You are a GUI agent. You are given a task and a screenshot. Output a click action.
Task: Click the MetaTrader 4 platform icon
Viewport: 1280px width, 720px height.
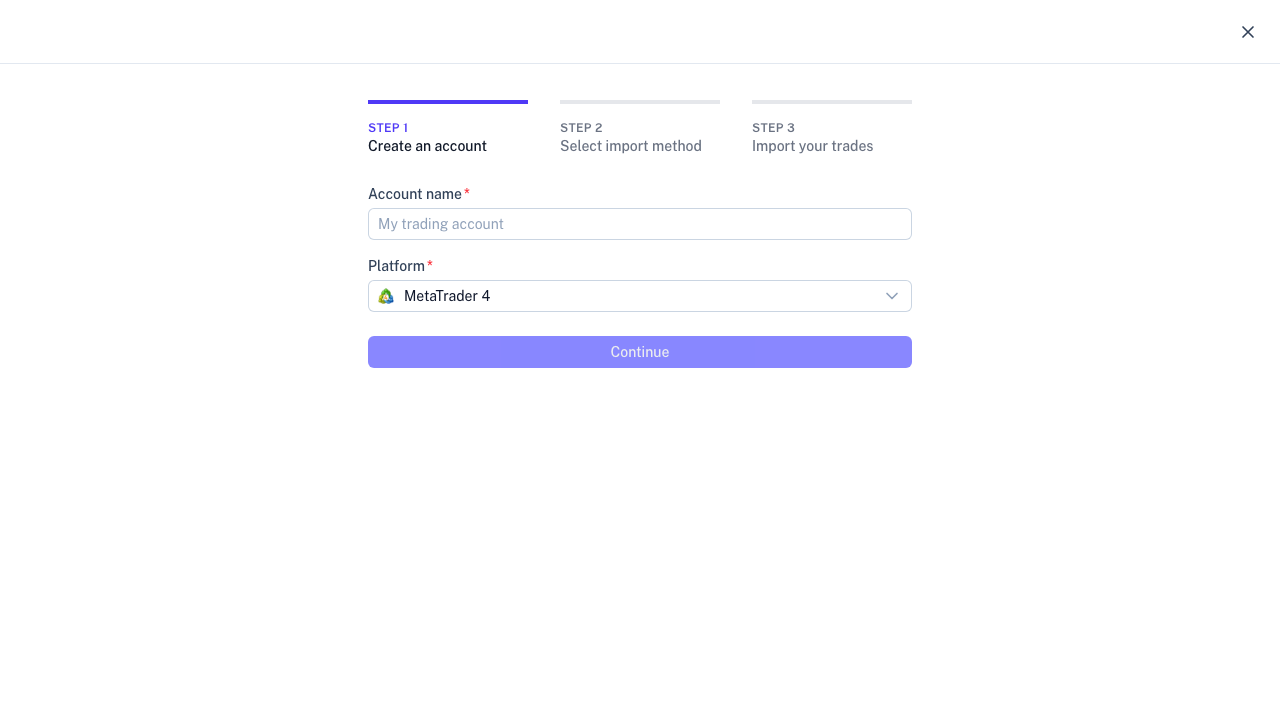386,296
